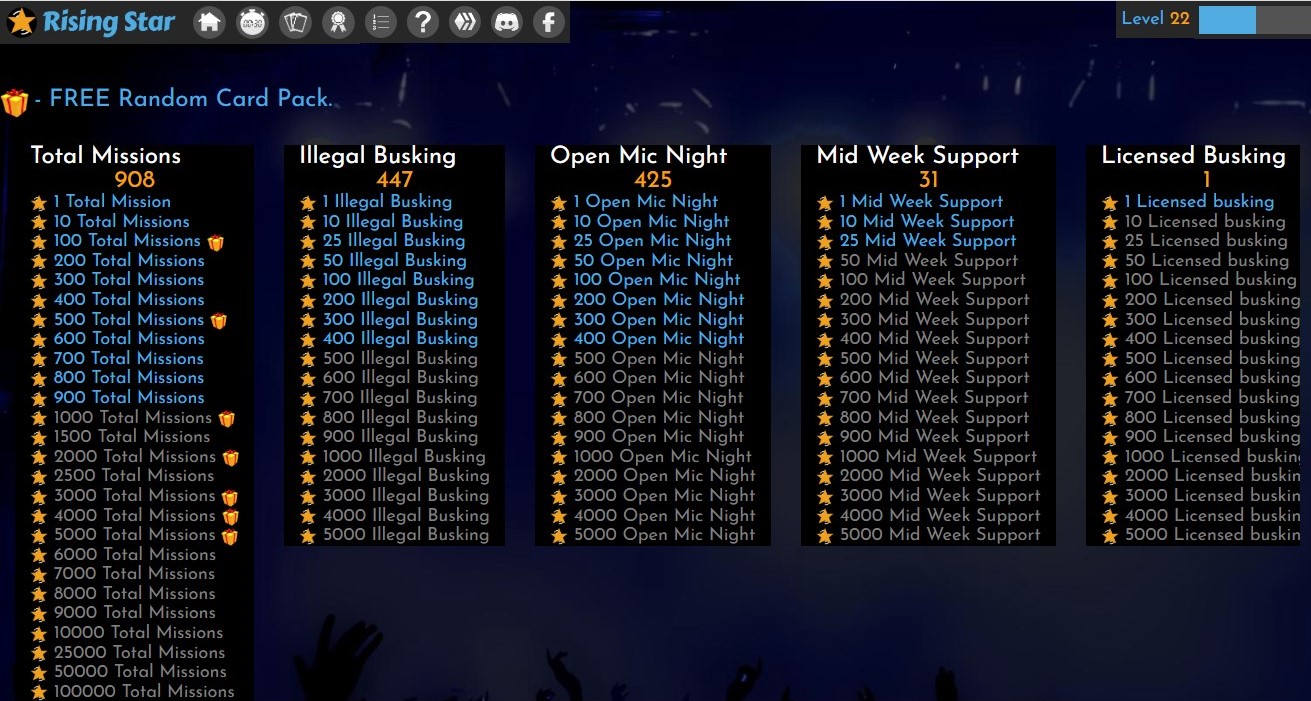Click the Help question mark icon

click(x=423, y=21)
